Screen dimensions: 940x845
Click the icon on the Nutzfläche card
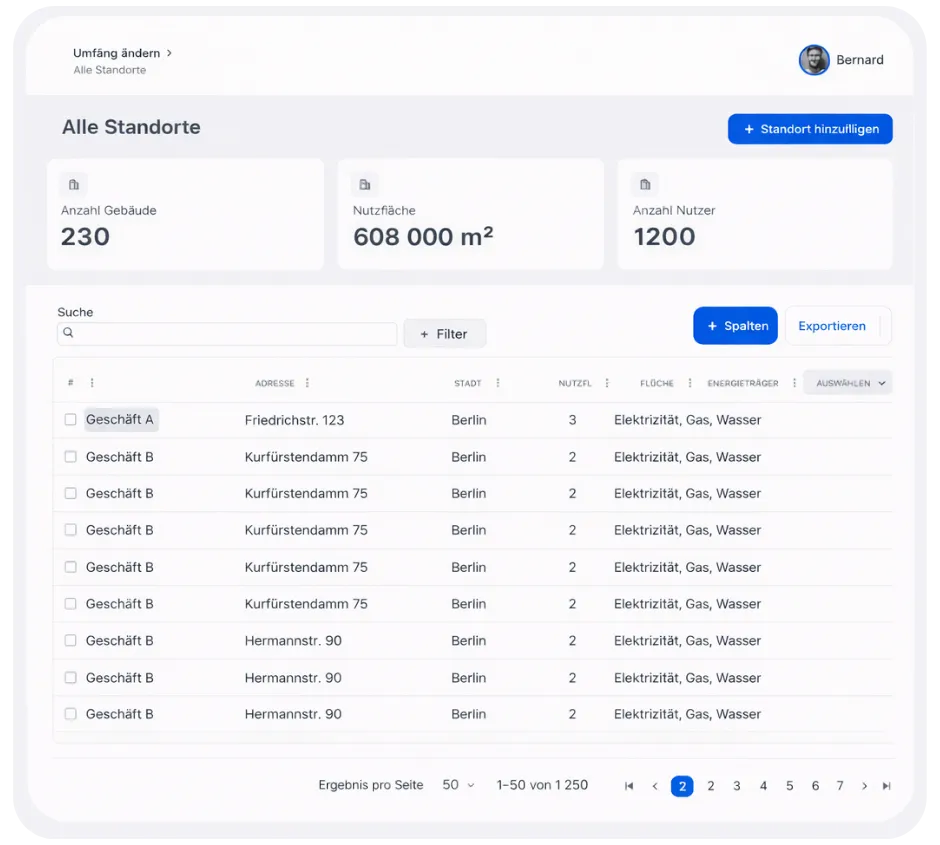click(365, 184)
